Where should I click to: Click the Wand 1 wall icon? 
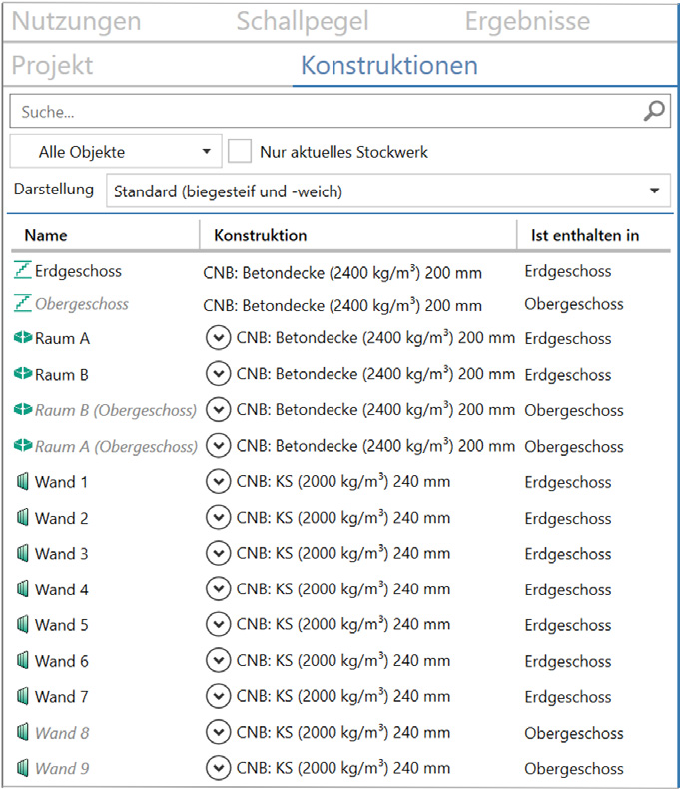click(x=23, y=482)
